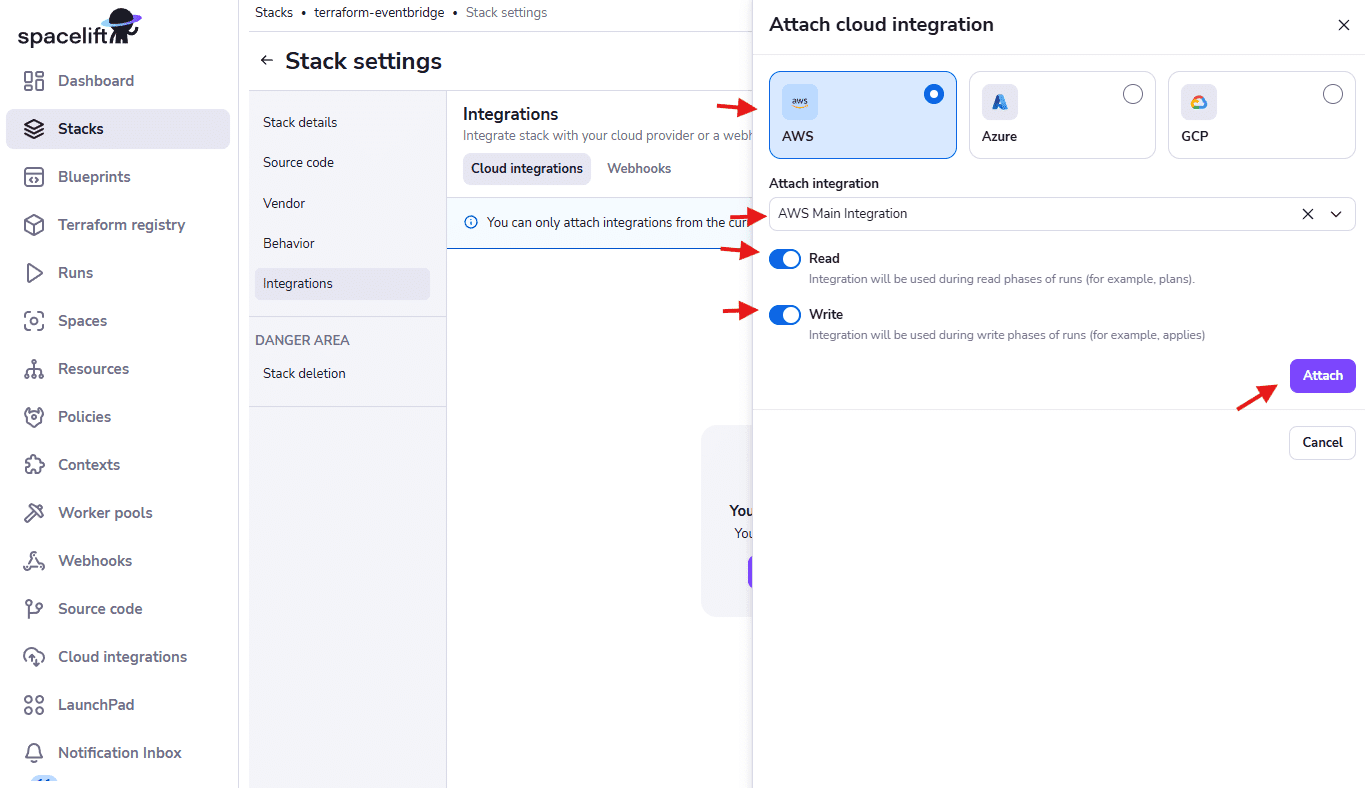Expand the Attach integration dropdown chevron
The width and height of the screenshot is (1365, 788).
coord(1336,214)
